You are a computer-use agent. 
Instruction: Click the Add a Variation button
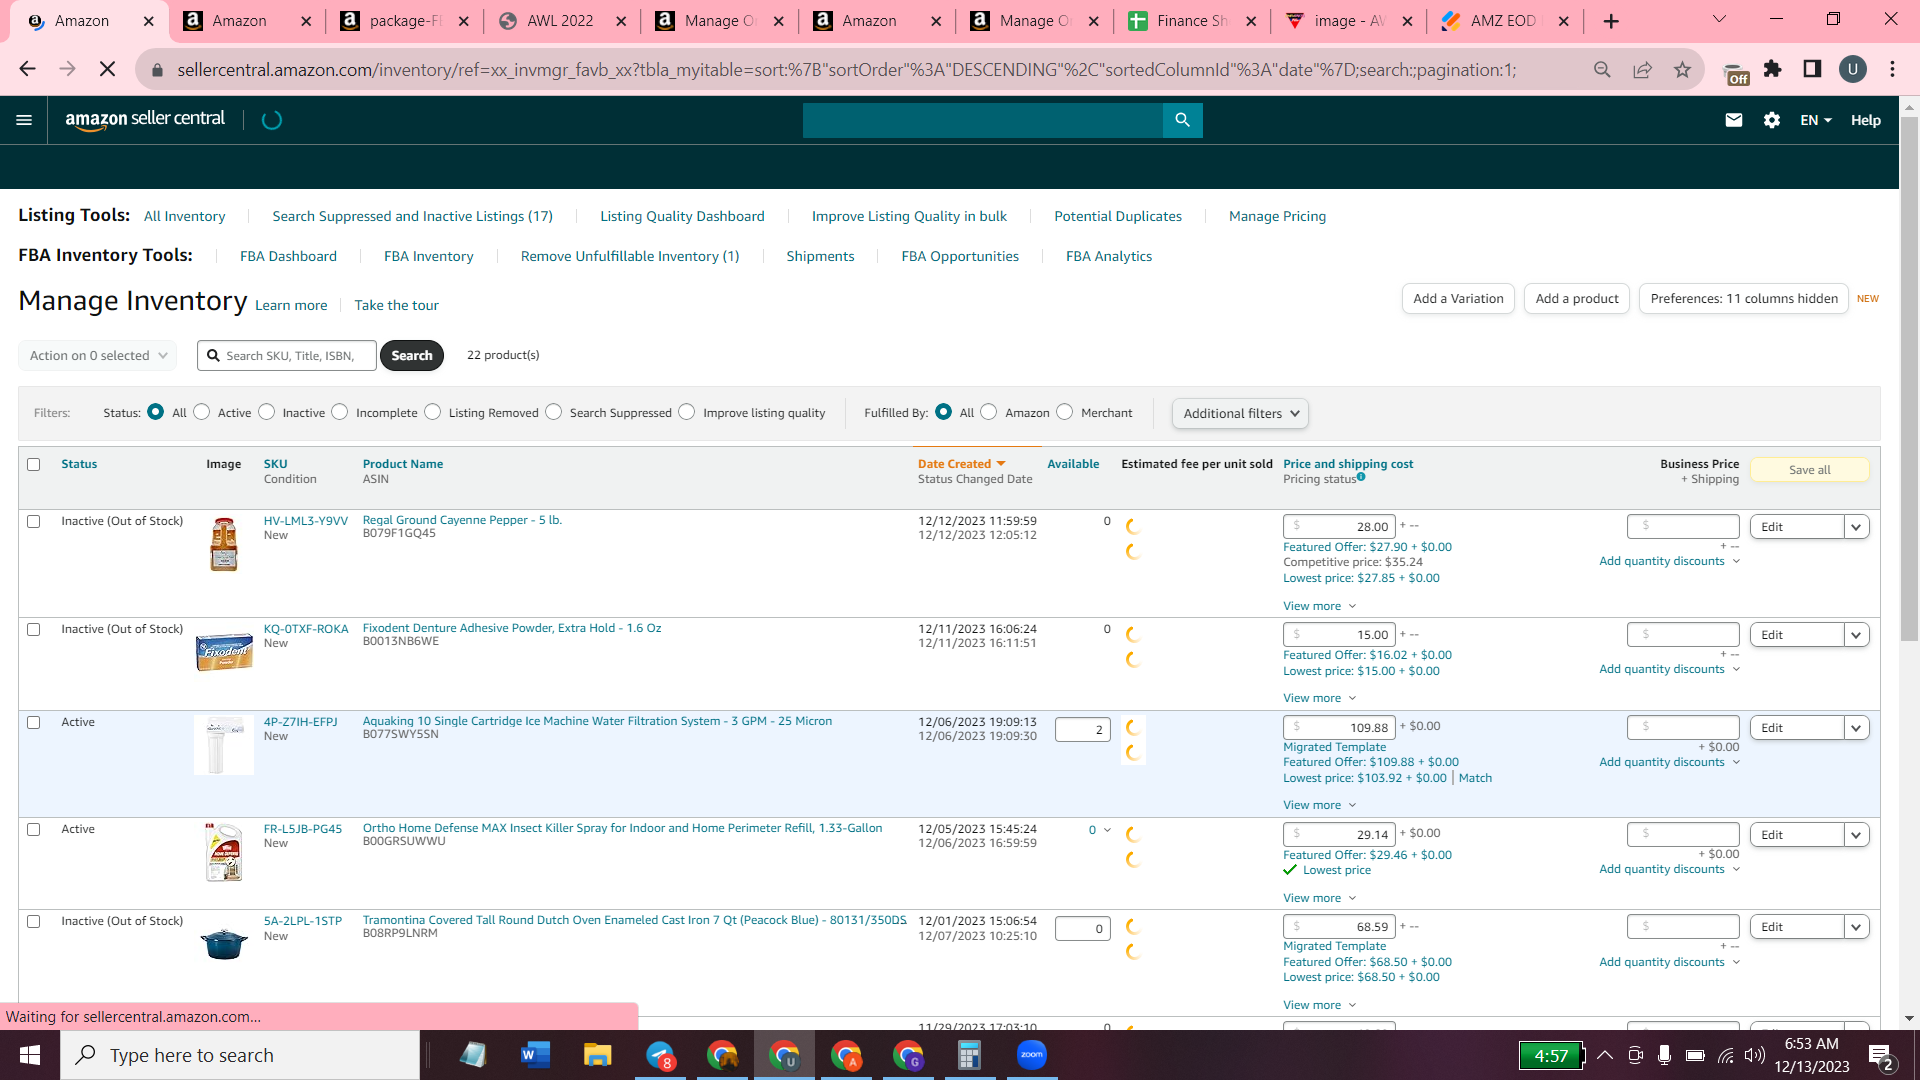click(1458, 299)
